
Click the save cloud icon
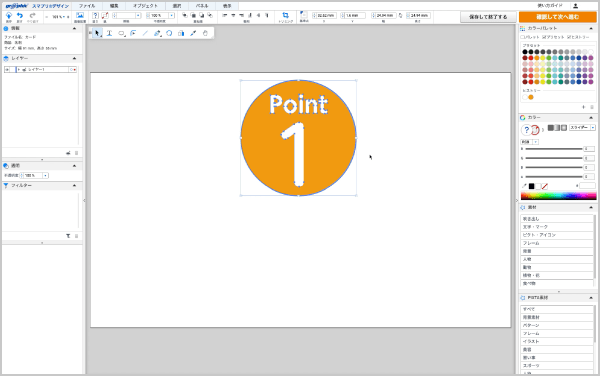click(x=9, y=16)
